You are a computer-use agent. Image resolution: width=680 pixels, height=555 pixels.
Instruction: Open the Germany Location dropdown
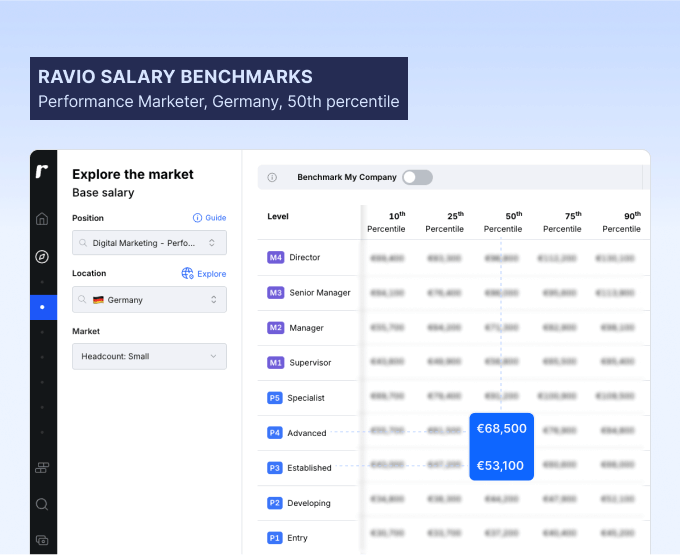pyautogui.click(x=149, y=299)
